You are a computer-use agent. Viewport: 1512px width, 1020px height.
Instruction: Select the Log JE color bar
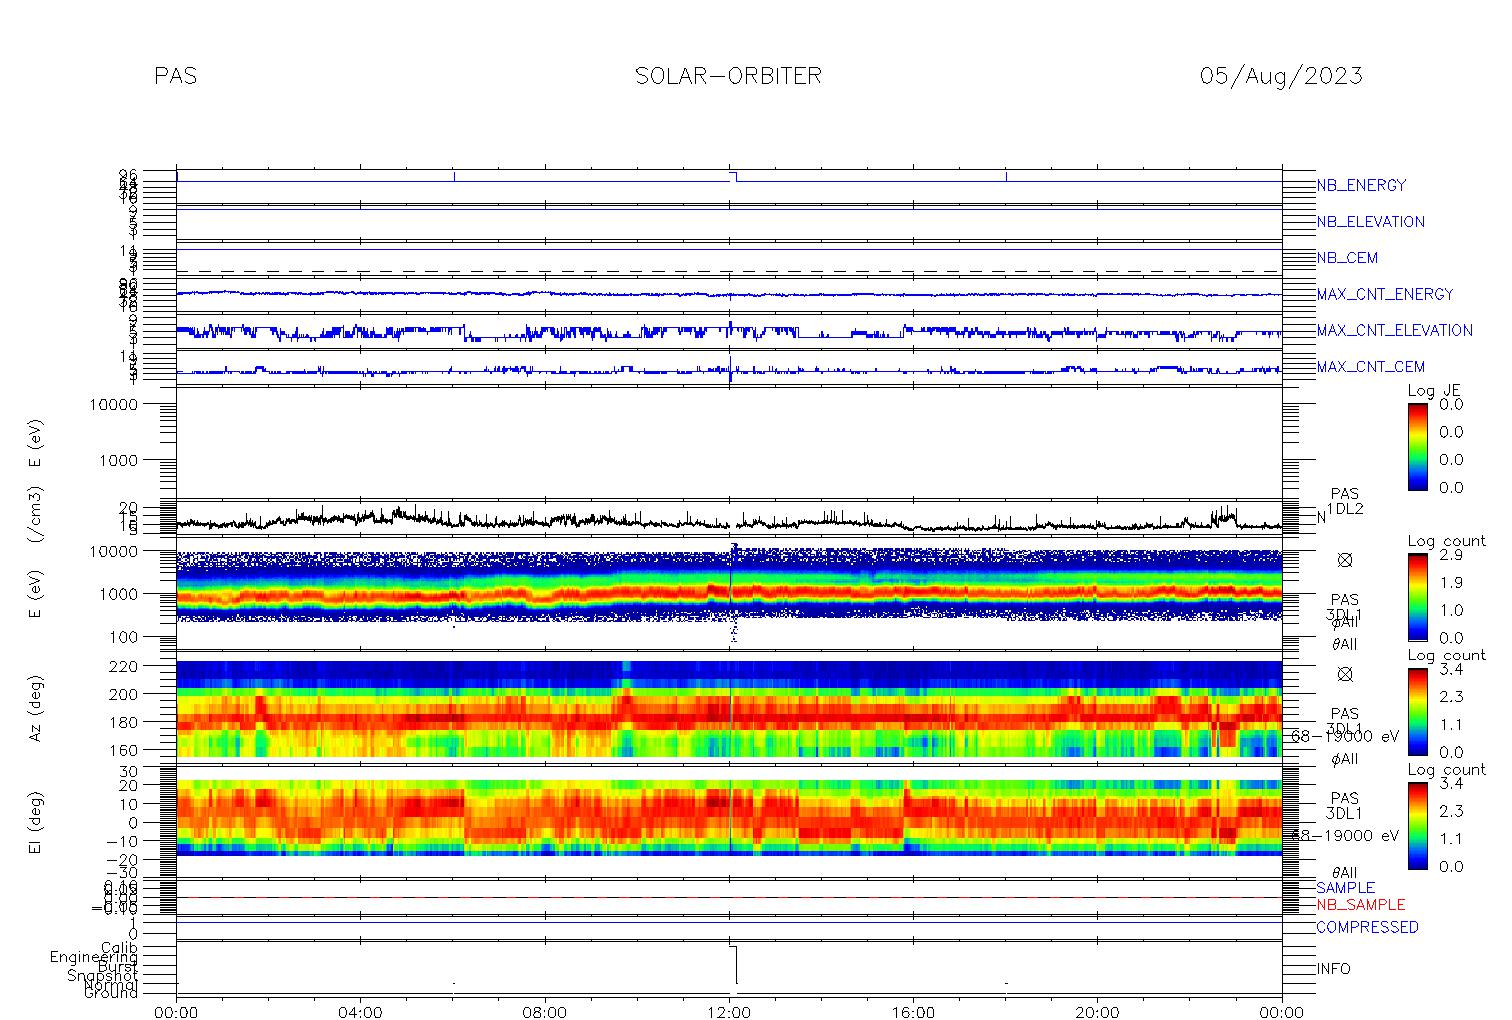(1418, 446)
